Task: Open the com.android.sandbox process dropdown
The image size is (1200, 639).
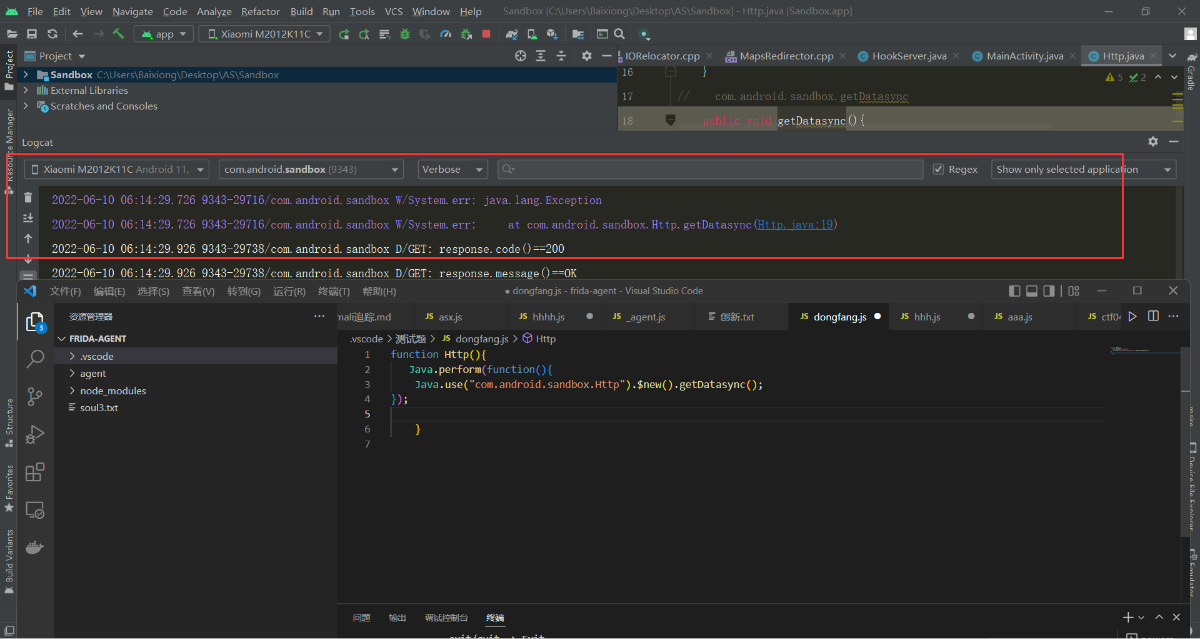Action: 311,169
